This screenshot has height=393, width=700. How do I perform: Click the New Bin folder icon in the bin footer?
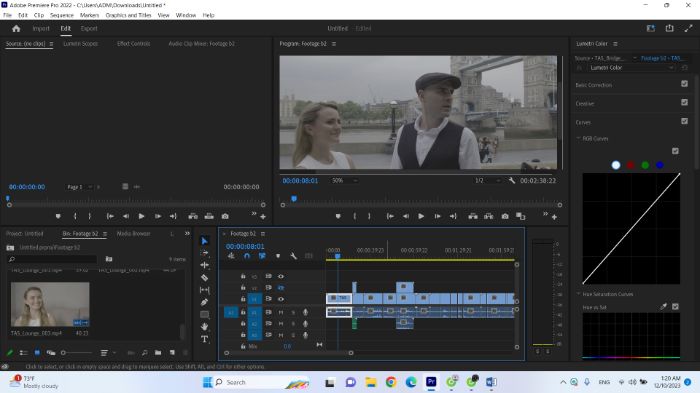coord(158,352)
